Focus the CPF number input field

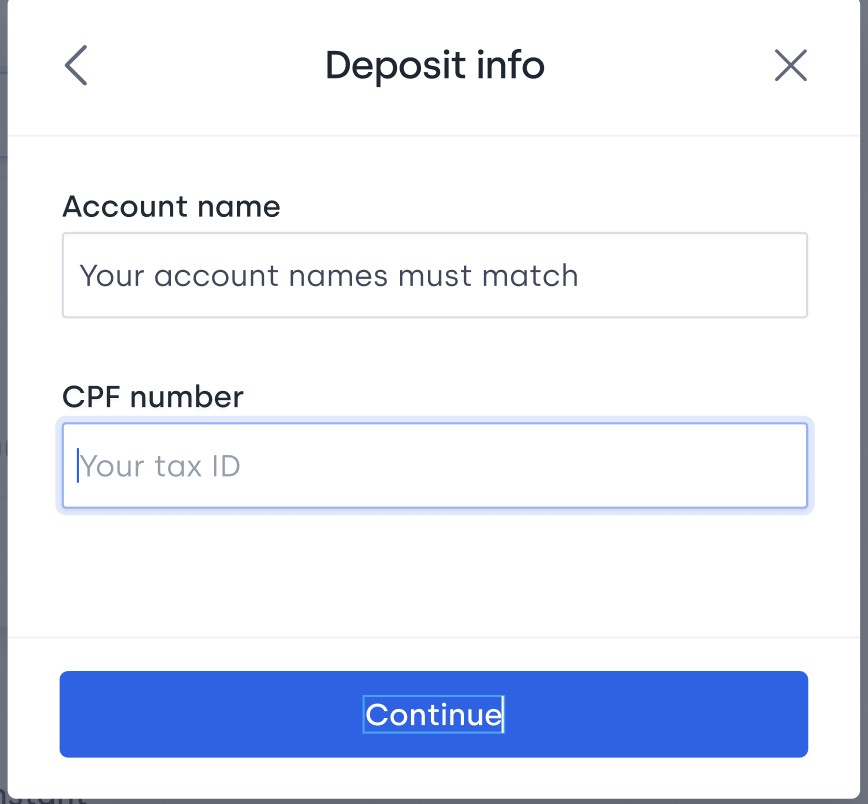[x=435, y=465]
